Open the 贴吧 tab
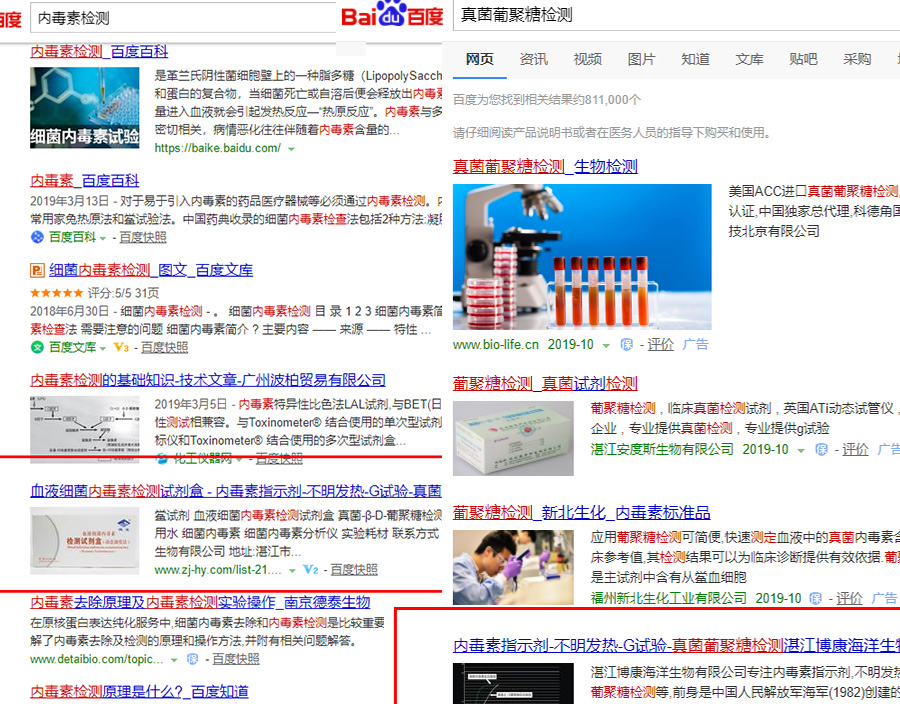 tap(803, 59)
